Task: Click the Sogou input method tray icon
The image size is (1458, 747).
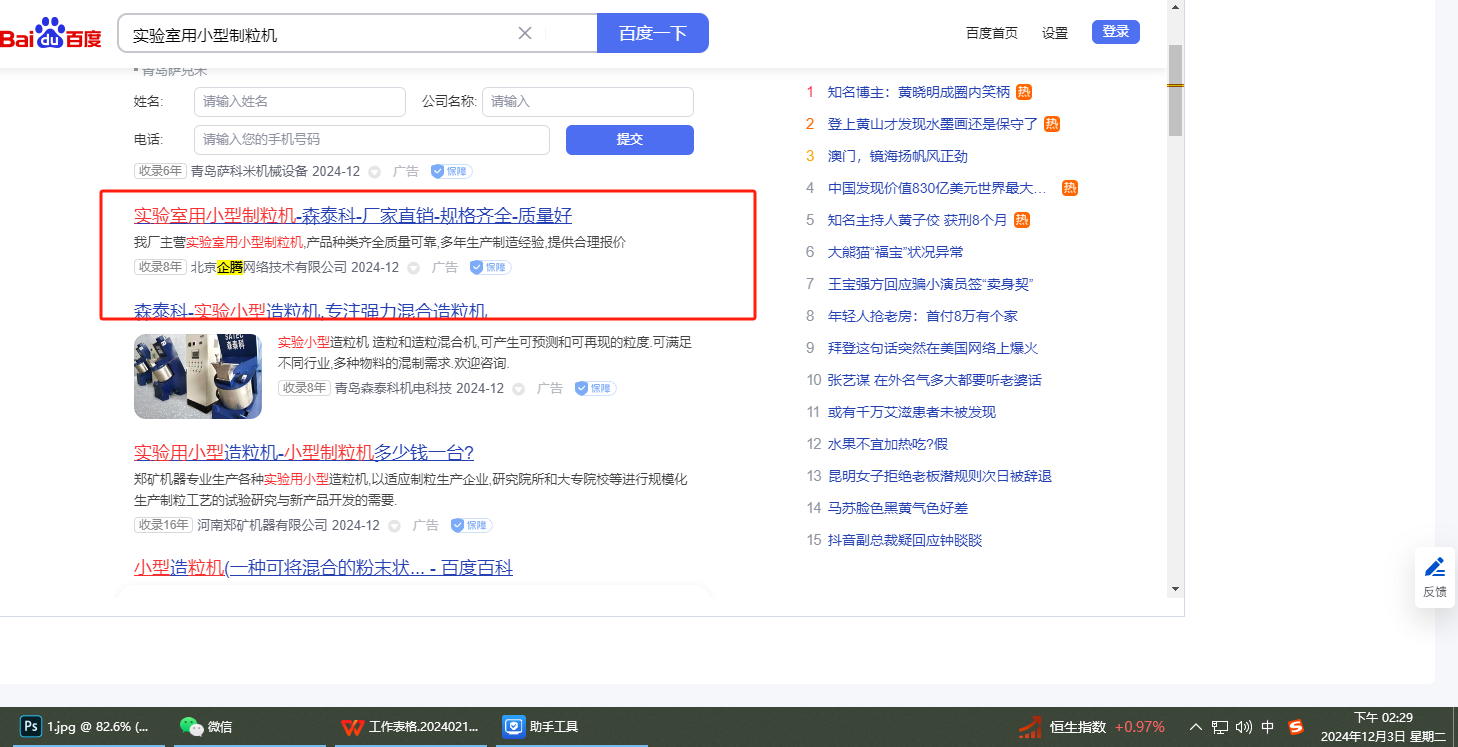Action: [x=1296, y=727]
